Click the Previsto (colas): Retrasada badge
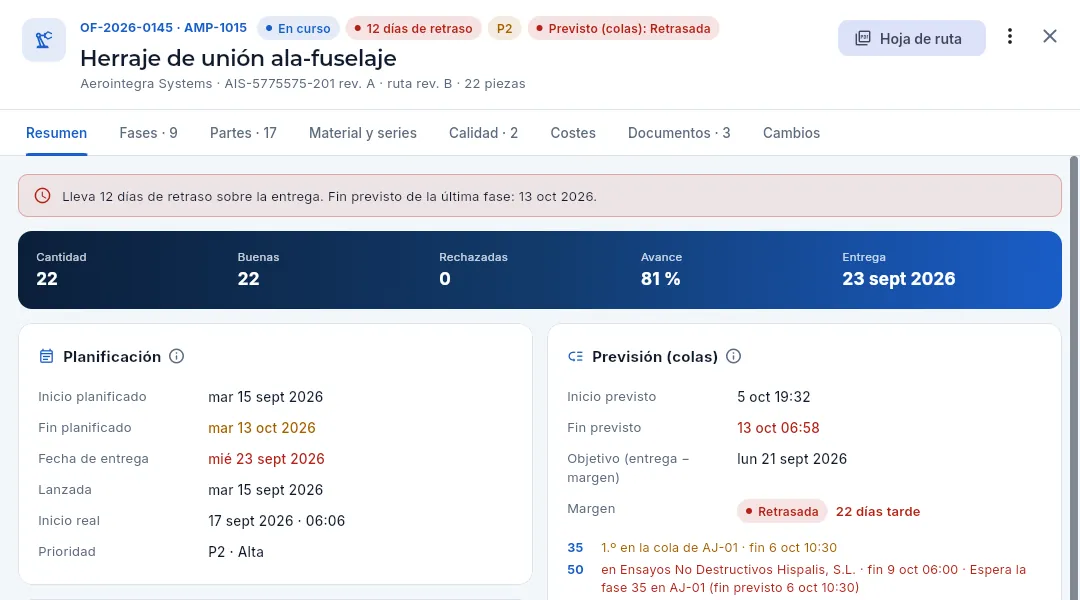The image size is (1080, 600). [623, 28]
